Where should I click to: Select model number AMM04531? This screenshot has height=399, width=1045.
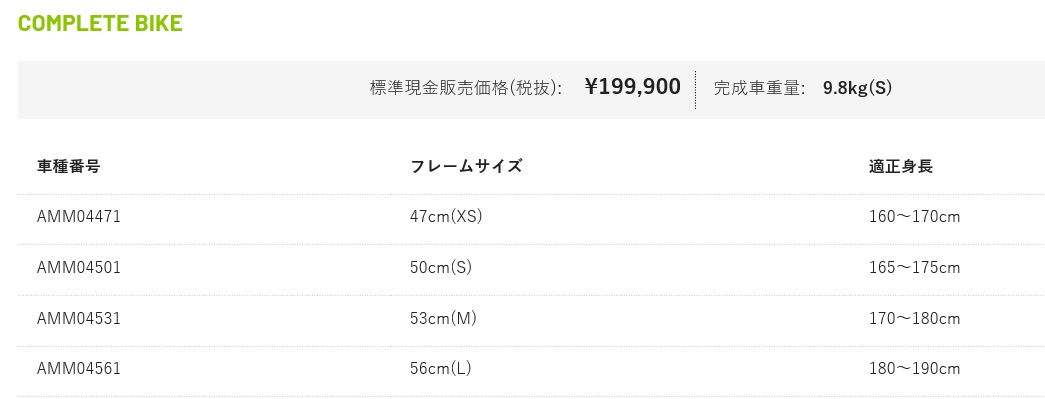79,318
